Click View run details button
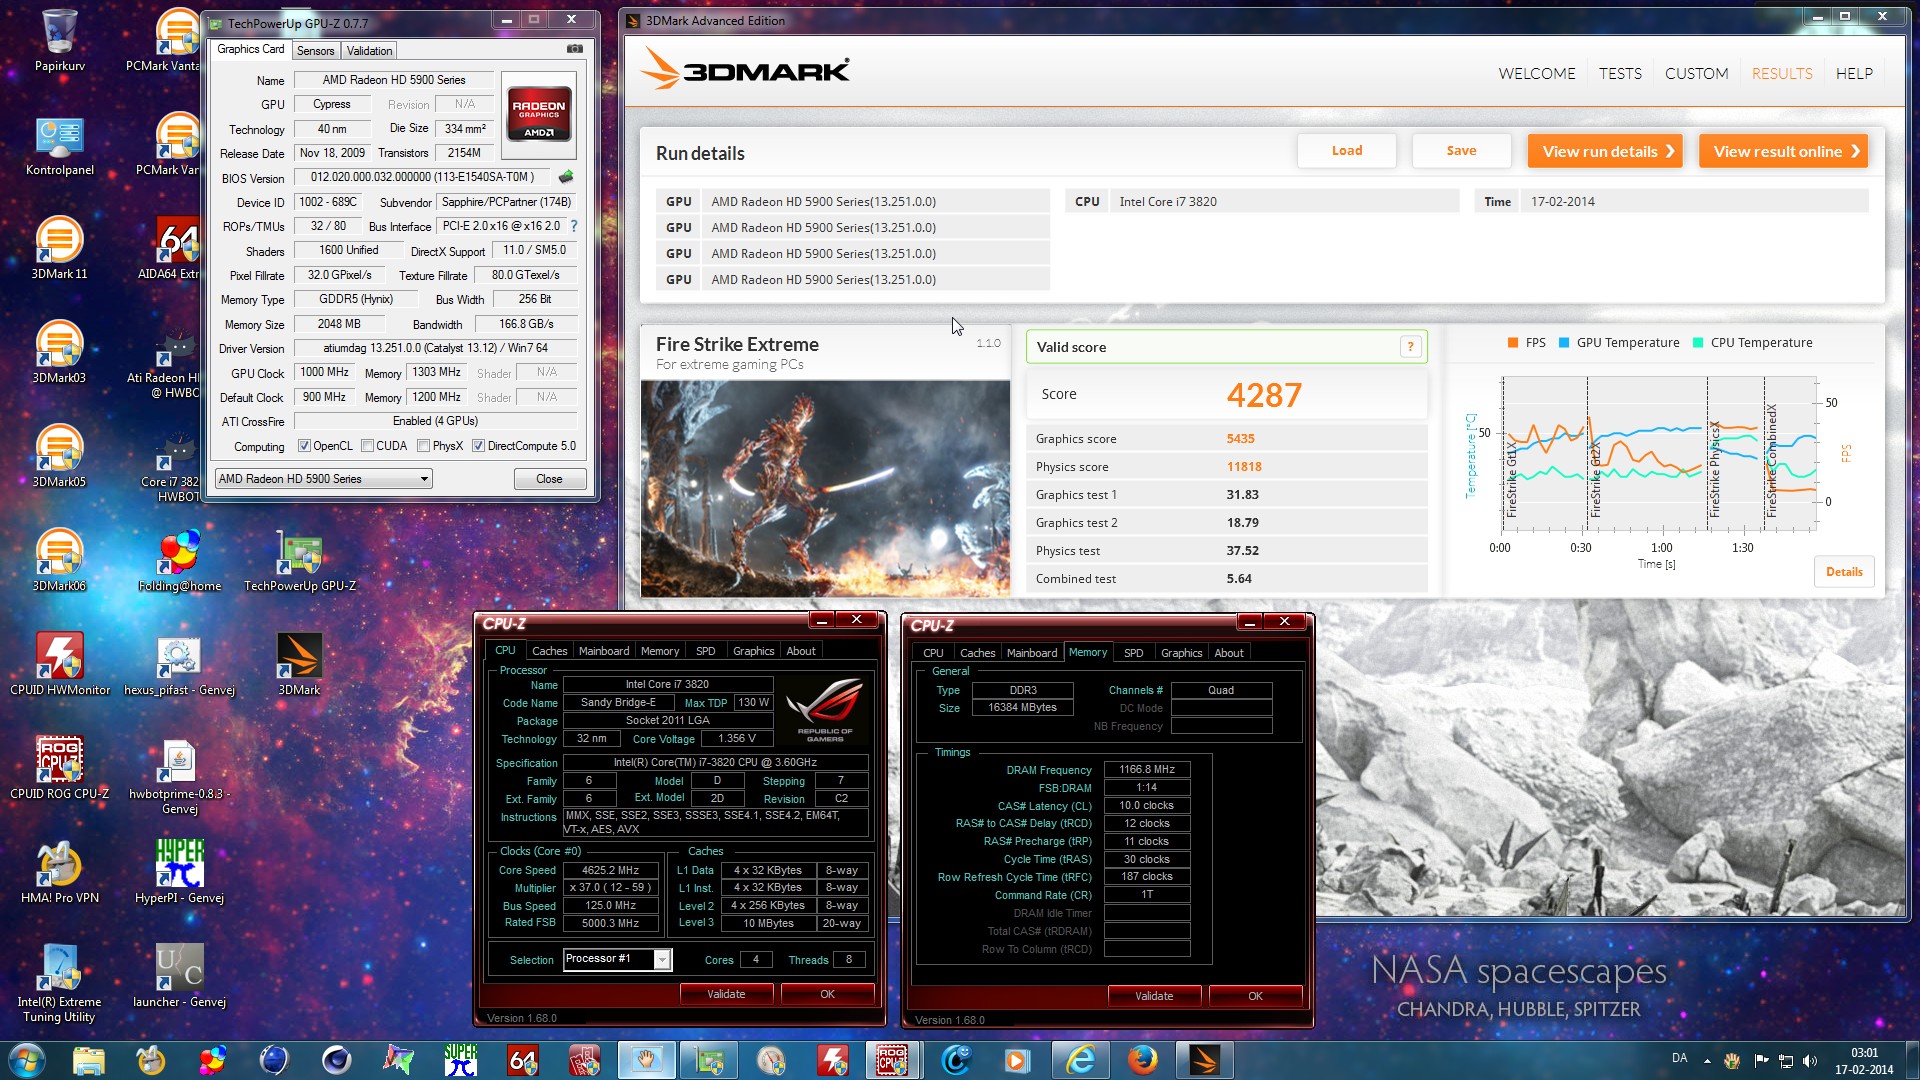 [1605, 151]
